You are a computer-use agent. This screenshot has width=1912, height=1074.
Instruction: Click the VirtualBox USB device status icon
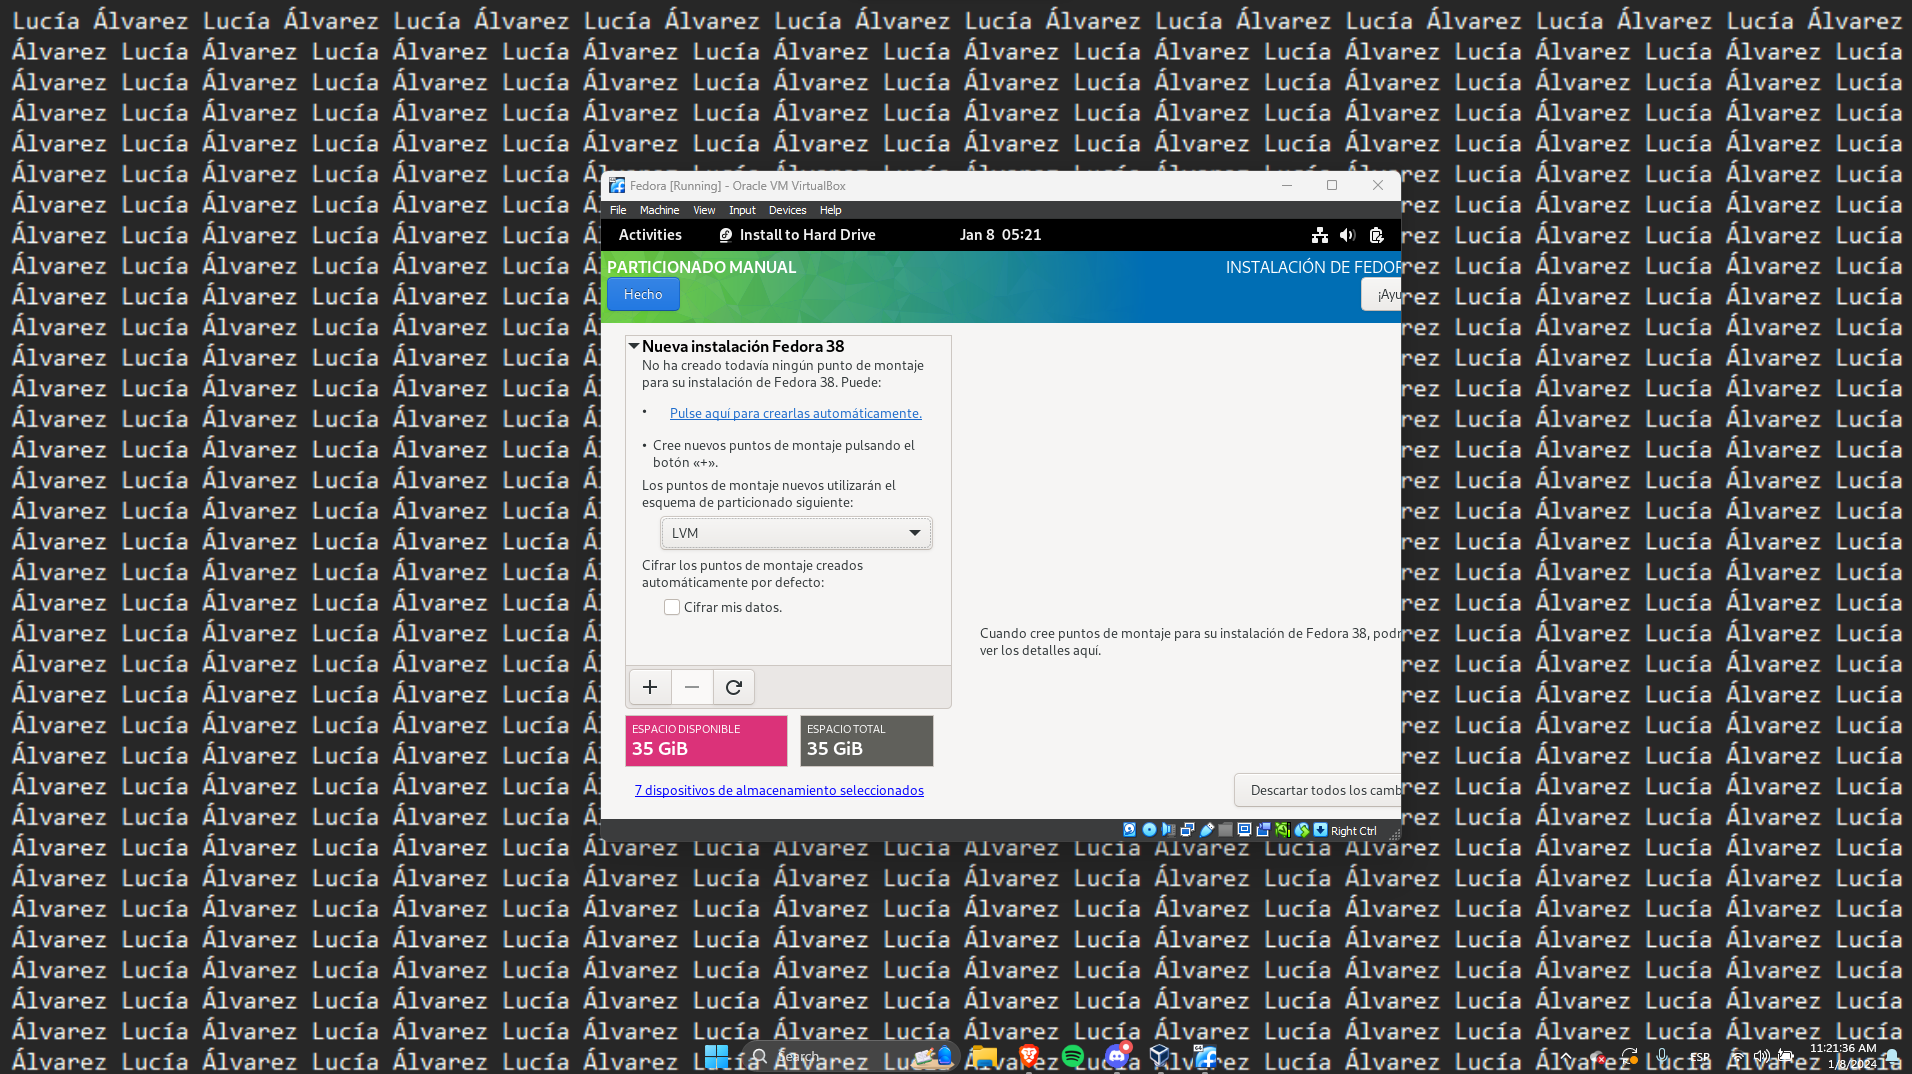click(x=1207, y=830)
